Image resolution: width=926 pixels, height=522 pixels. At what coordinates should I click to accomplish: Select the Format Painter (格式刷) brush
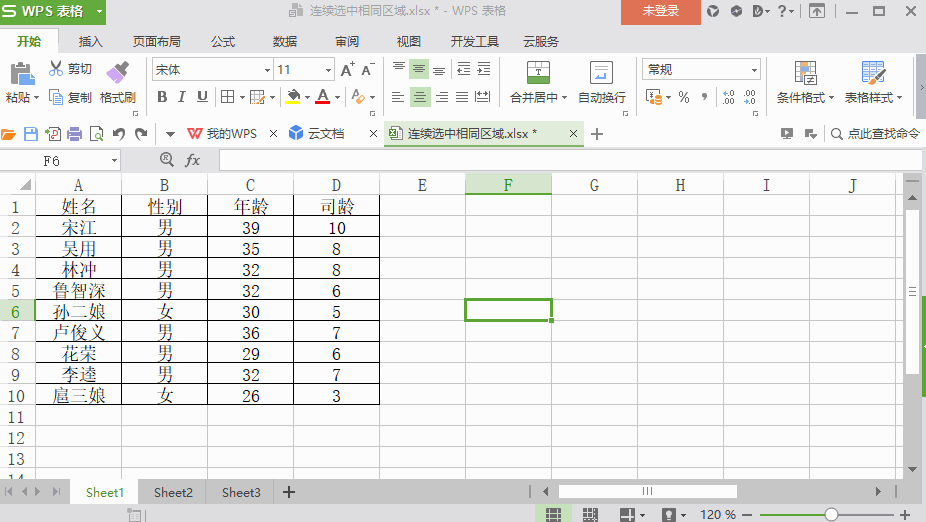(x=118, y=71)
